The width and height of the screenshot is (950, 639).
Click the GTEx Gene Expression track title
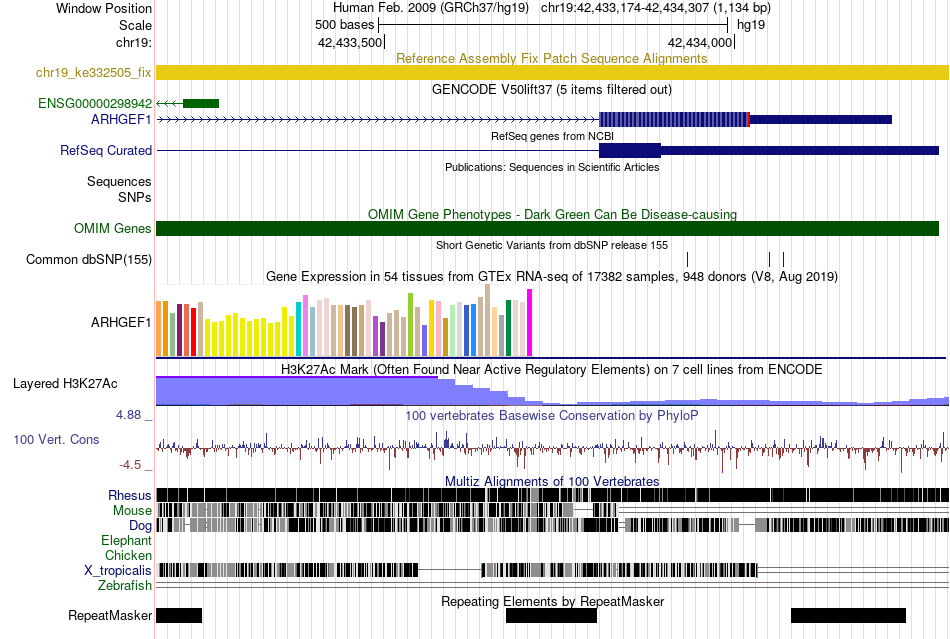(x=552, y=276)
